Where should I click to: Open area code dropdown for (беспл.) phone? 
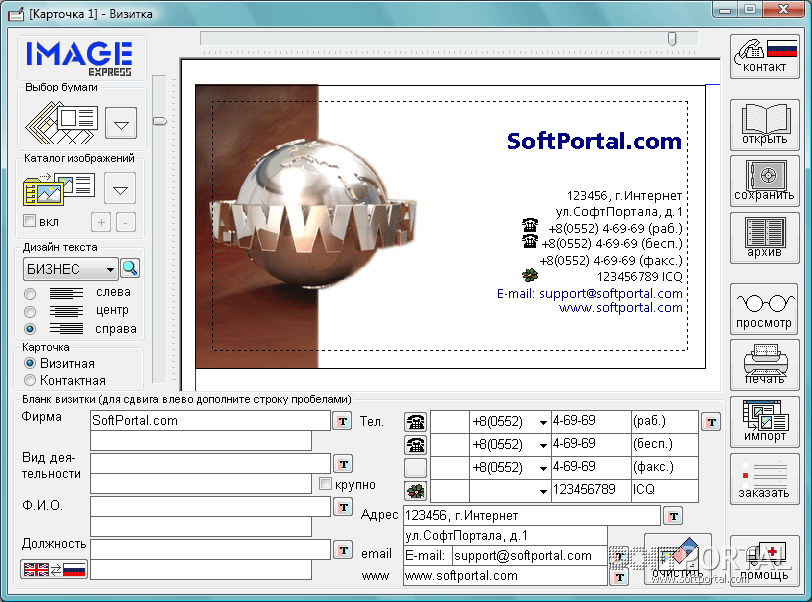click(543, 446)
